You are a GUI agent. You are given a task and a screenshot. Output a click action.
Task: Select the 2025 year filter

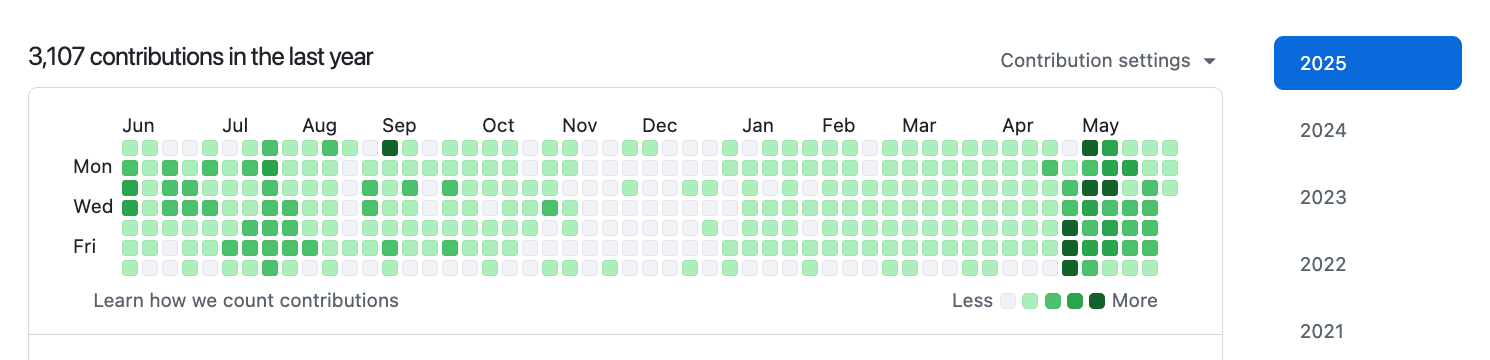(x=1368, y=63)
